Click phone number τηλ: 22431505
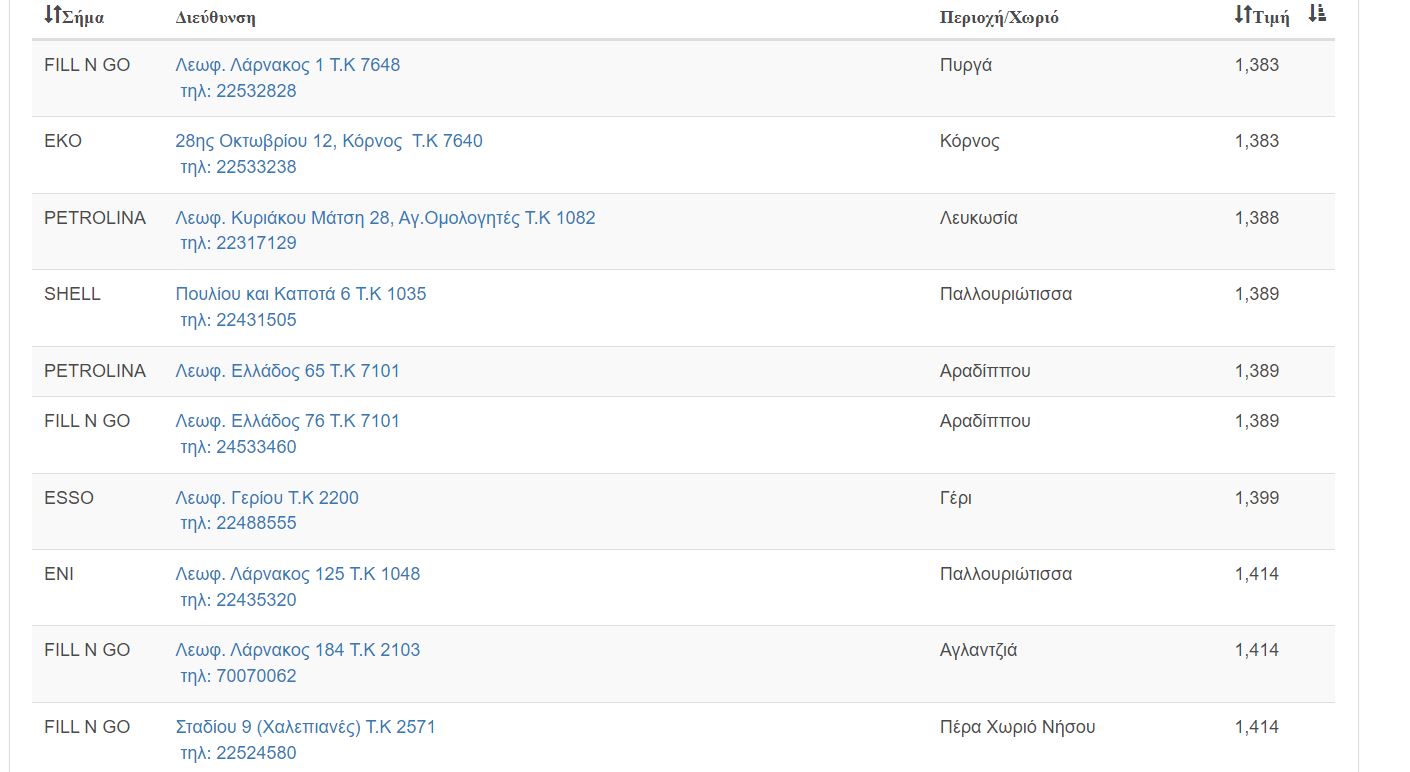Screen dimensions: 1410x772 tap(238, 320)
